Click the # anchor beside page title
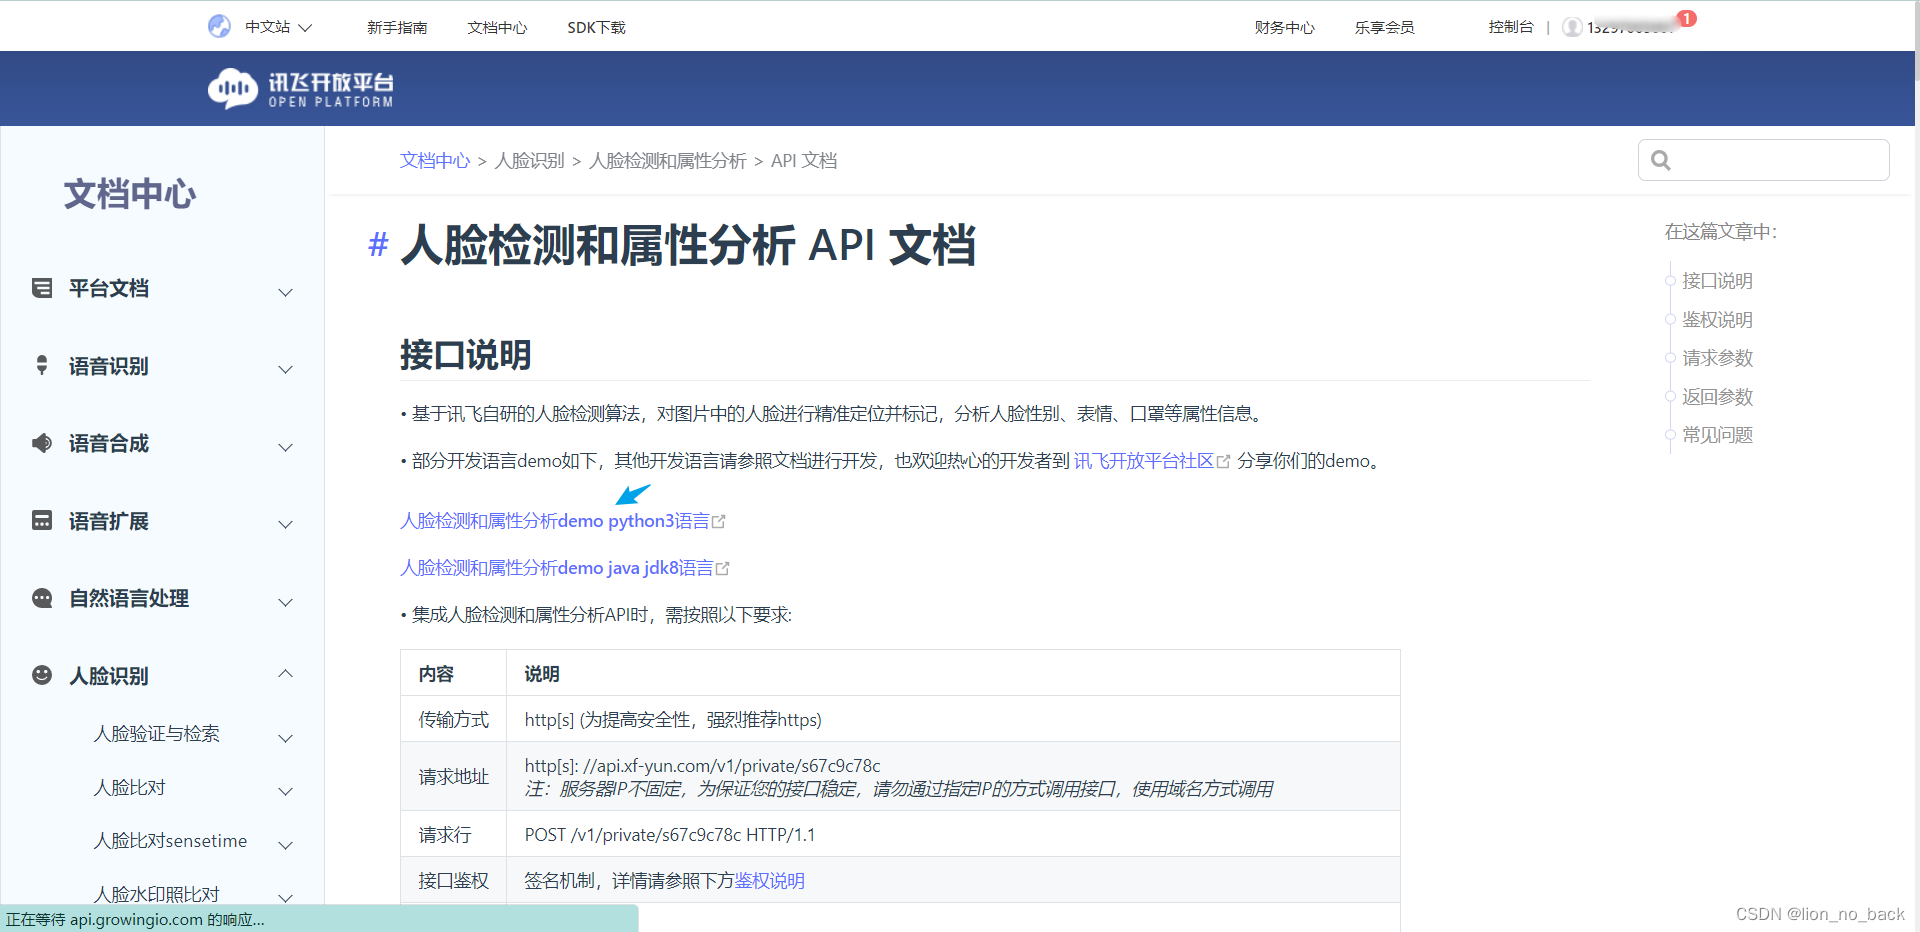The image size is (1920, 932). point(378,244)
